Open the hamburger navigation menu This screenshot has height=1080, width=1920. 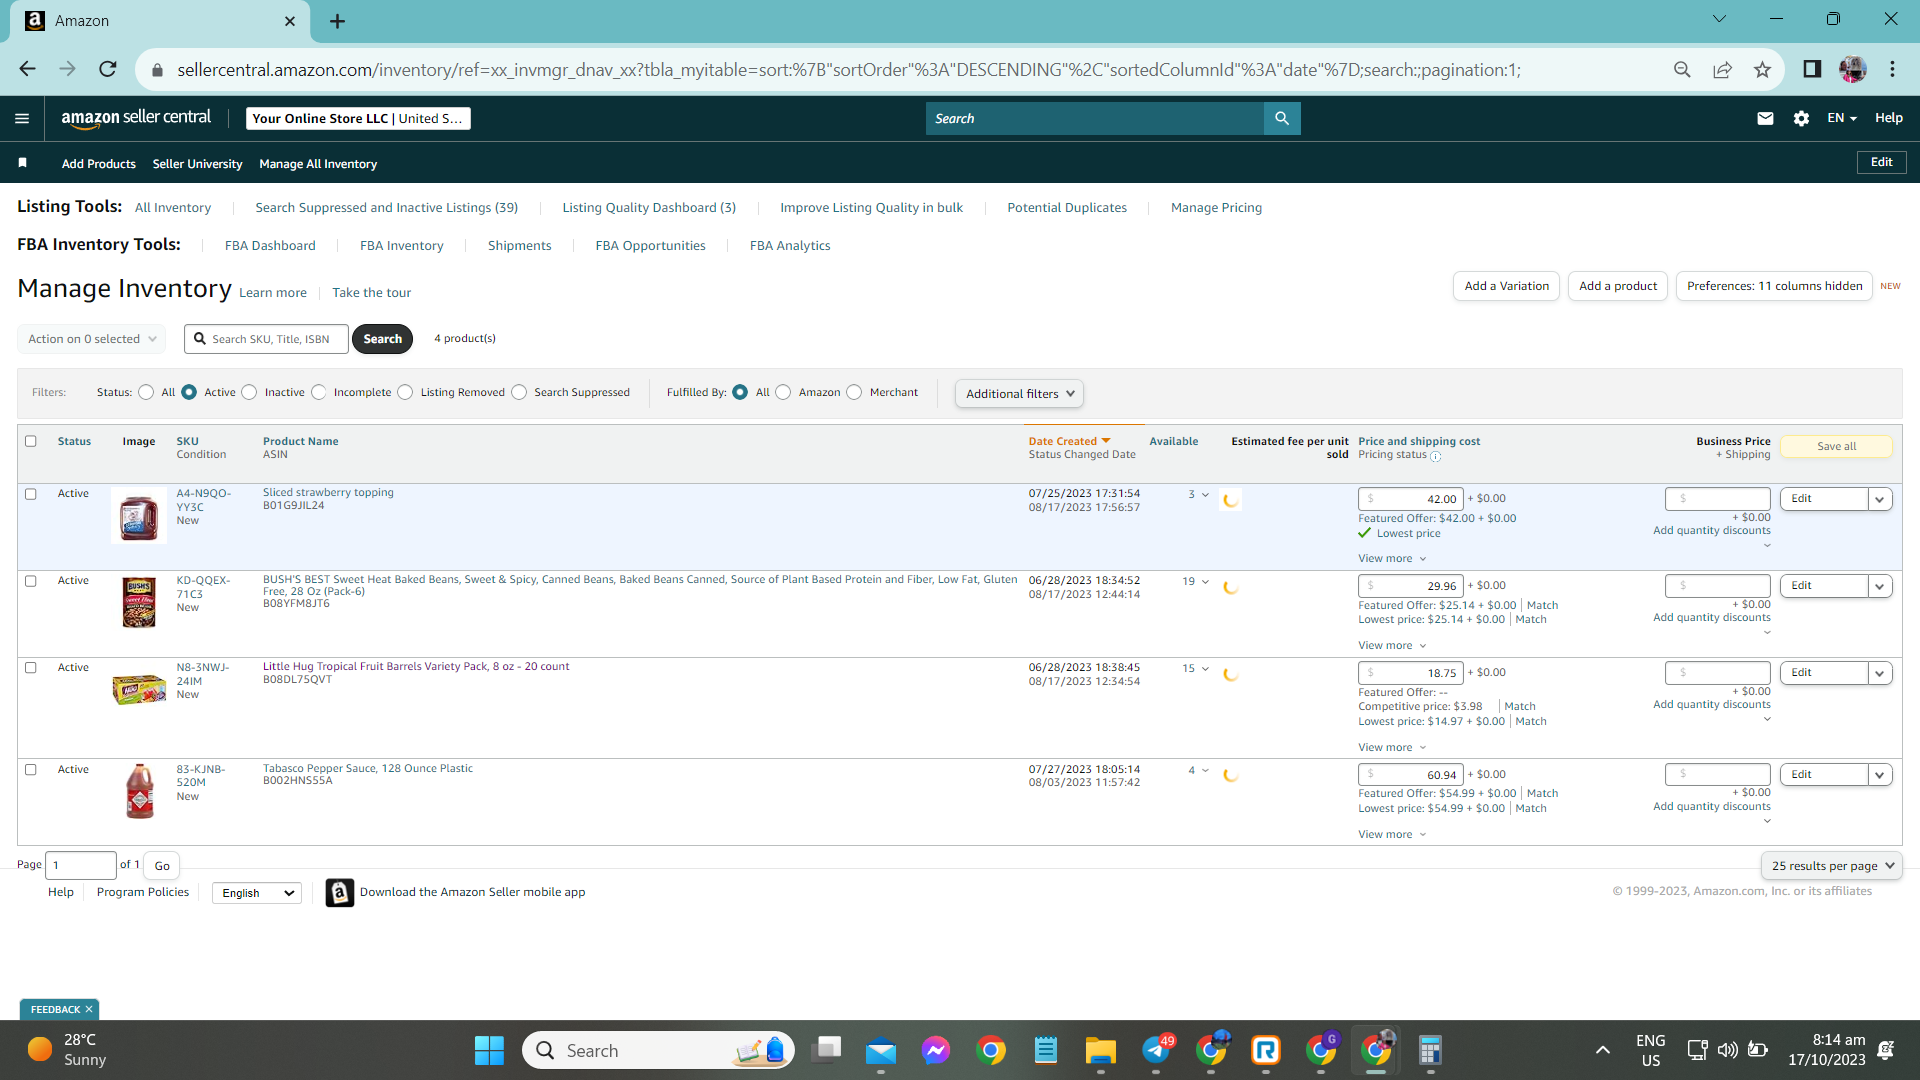point(22,118)
